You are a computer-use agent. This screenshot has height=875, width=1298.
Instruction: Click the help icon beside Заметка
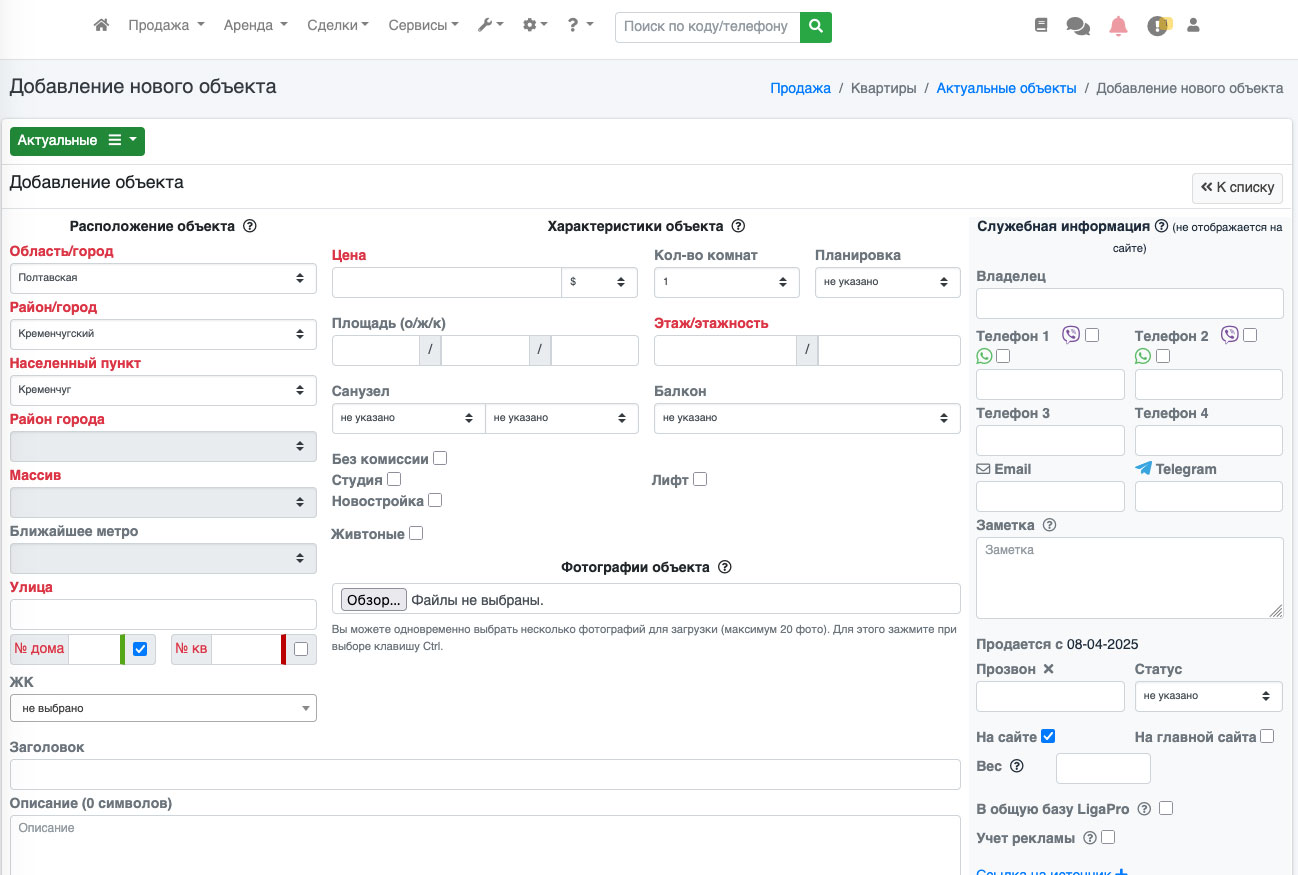(x=1049, y=525)
